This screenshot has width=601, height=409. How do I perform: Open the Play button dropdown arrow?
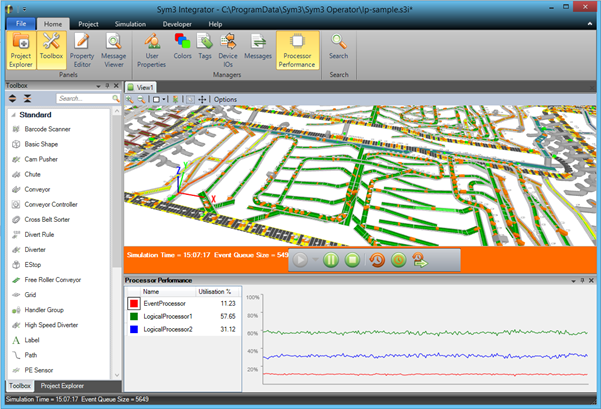pyautogui.click(x=315, y=260)
